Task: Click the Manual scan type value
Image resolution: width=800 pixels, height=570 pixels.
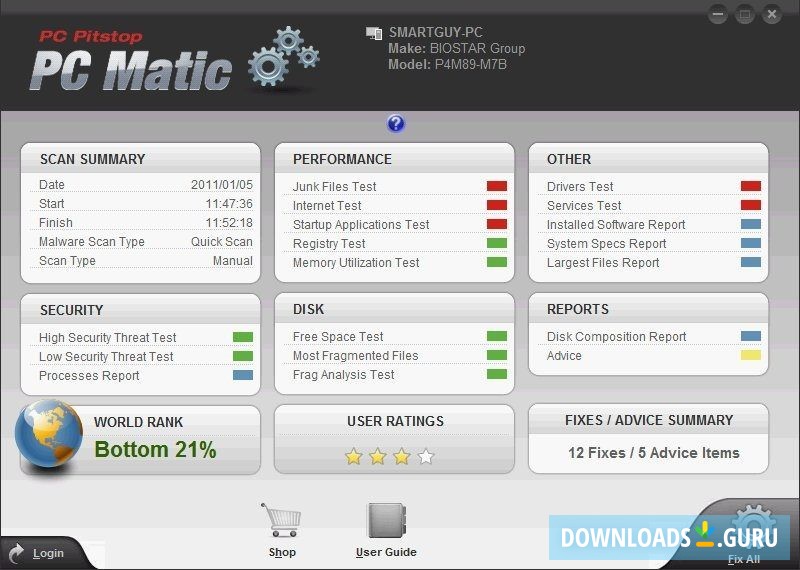Action: pos(233,261)
